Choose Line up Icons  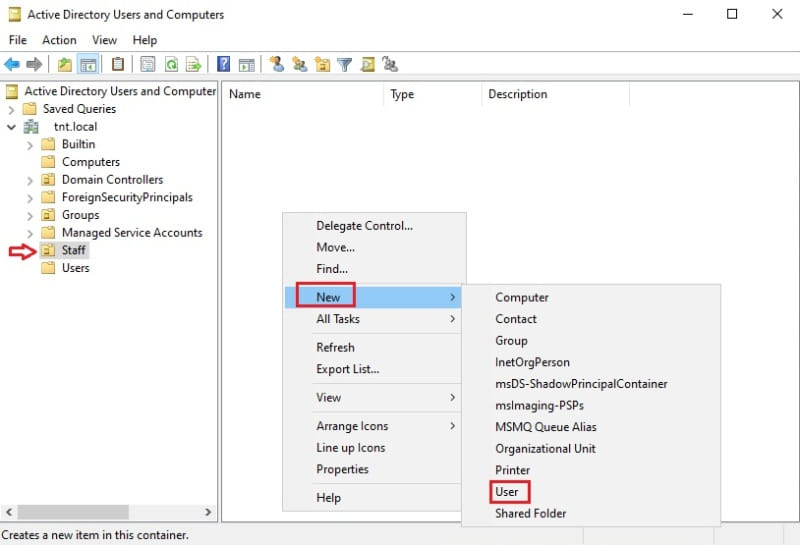[374, 448]
